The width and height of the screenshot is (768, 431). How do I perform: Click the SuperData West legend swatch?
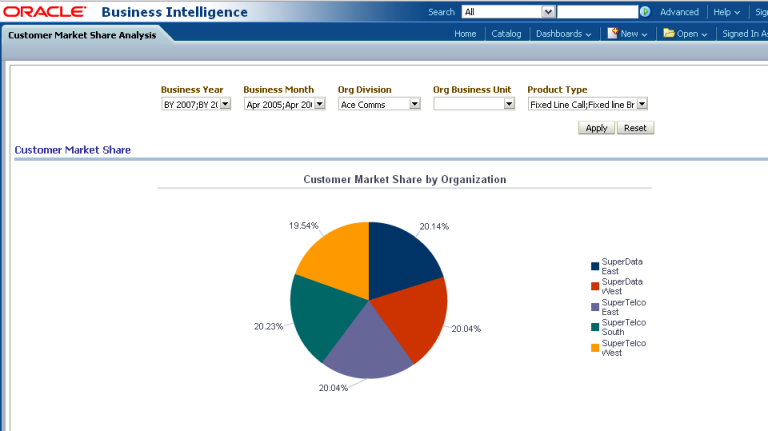(595, 287)
